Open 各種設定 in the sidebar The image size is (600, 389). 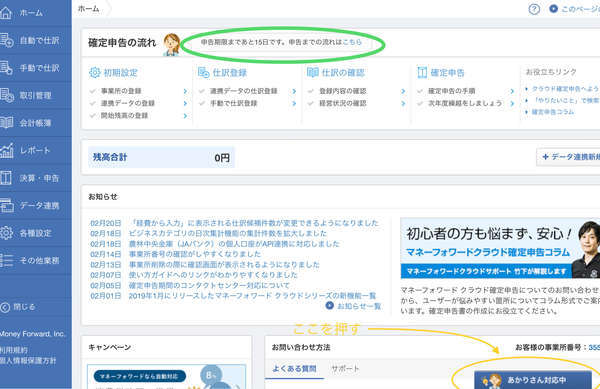tap(35, 233)
